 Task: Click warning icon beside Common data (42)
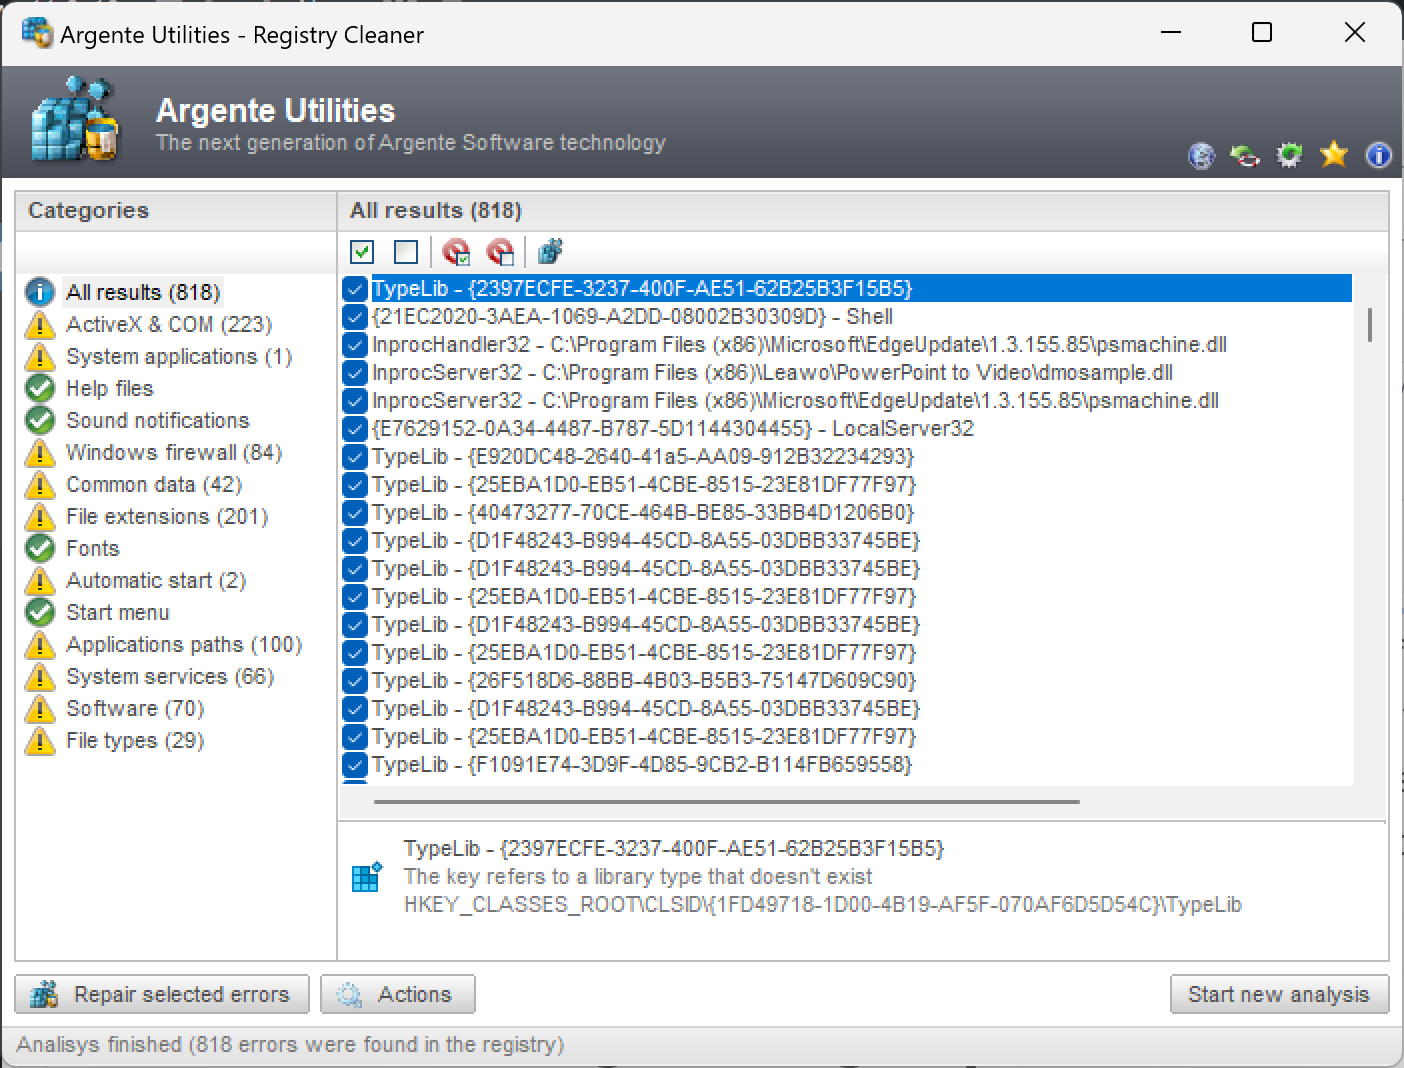39,484
